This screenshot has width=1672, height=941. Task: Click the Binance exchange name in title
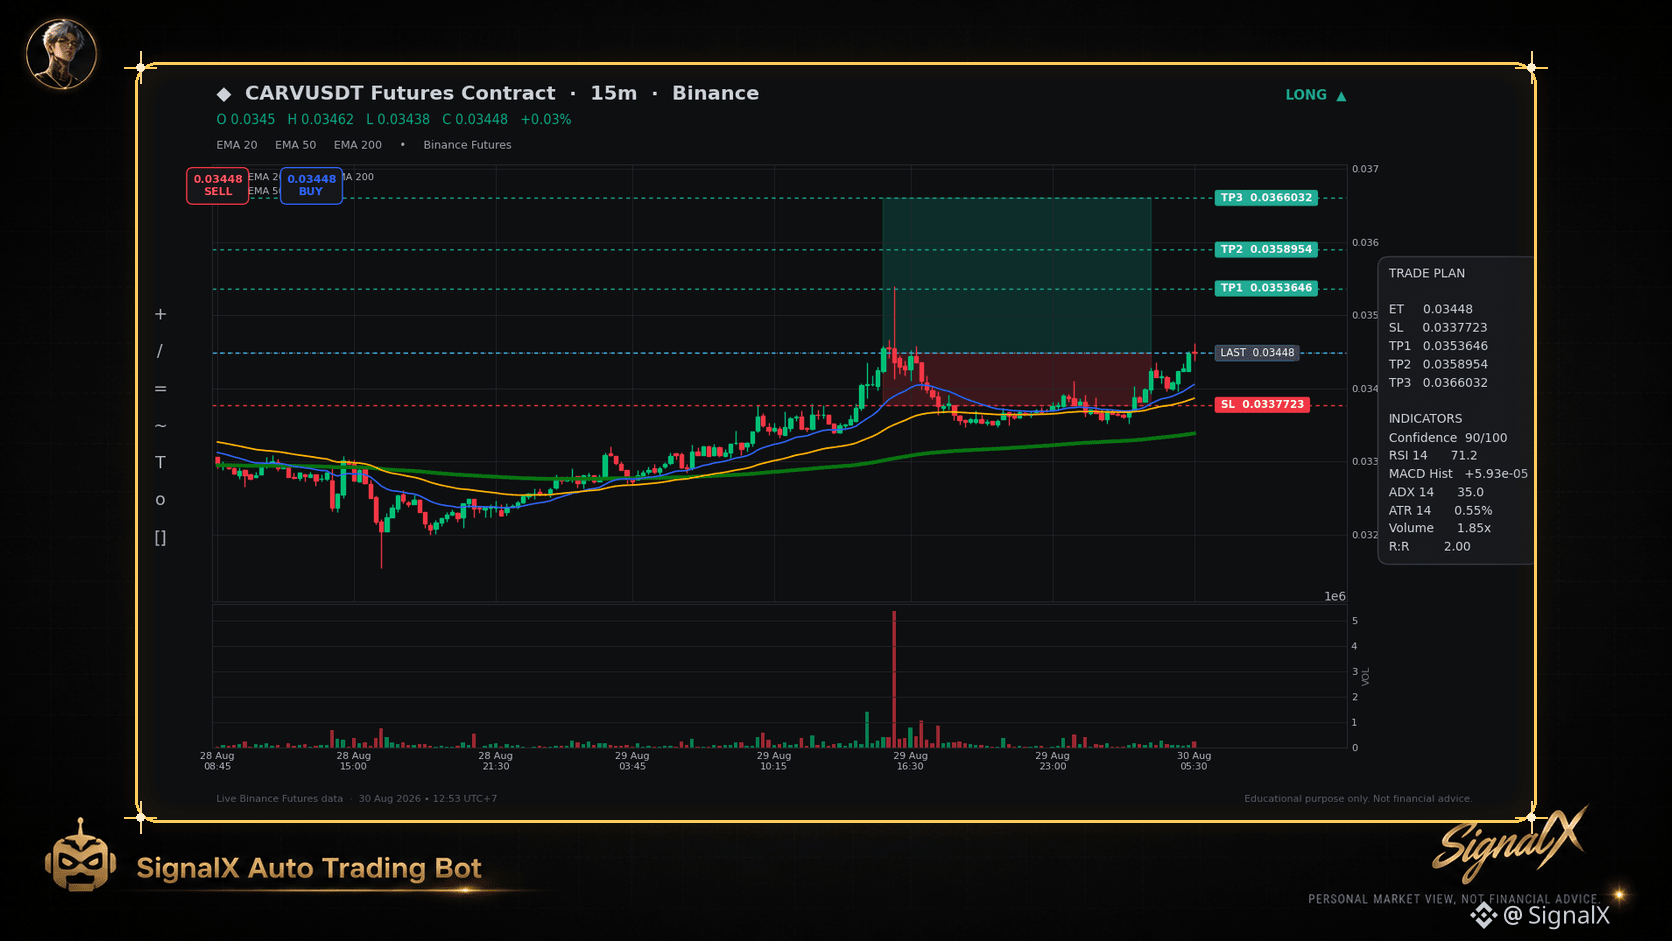tap(715, 93)
